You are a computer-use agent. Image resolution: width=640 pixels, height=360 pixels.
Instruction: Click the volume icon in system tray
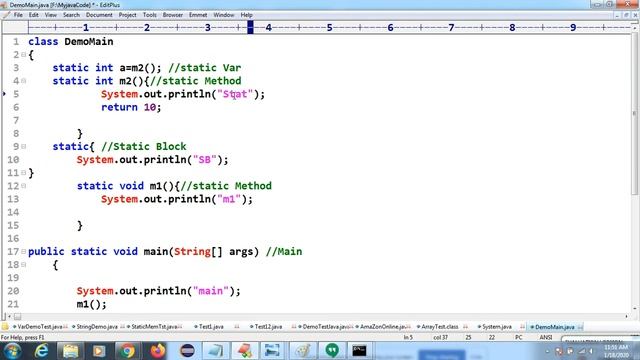coord(591,351)
